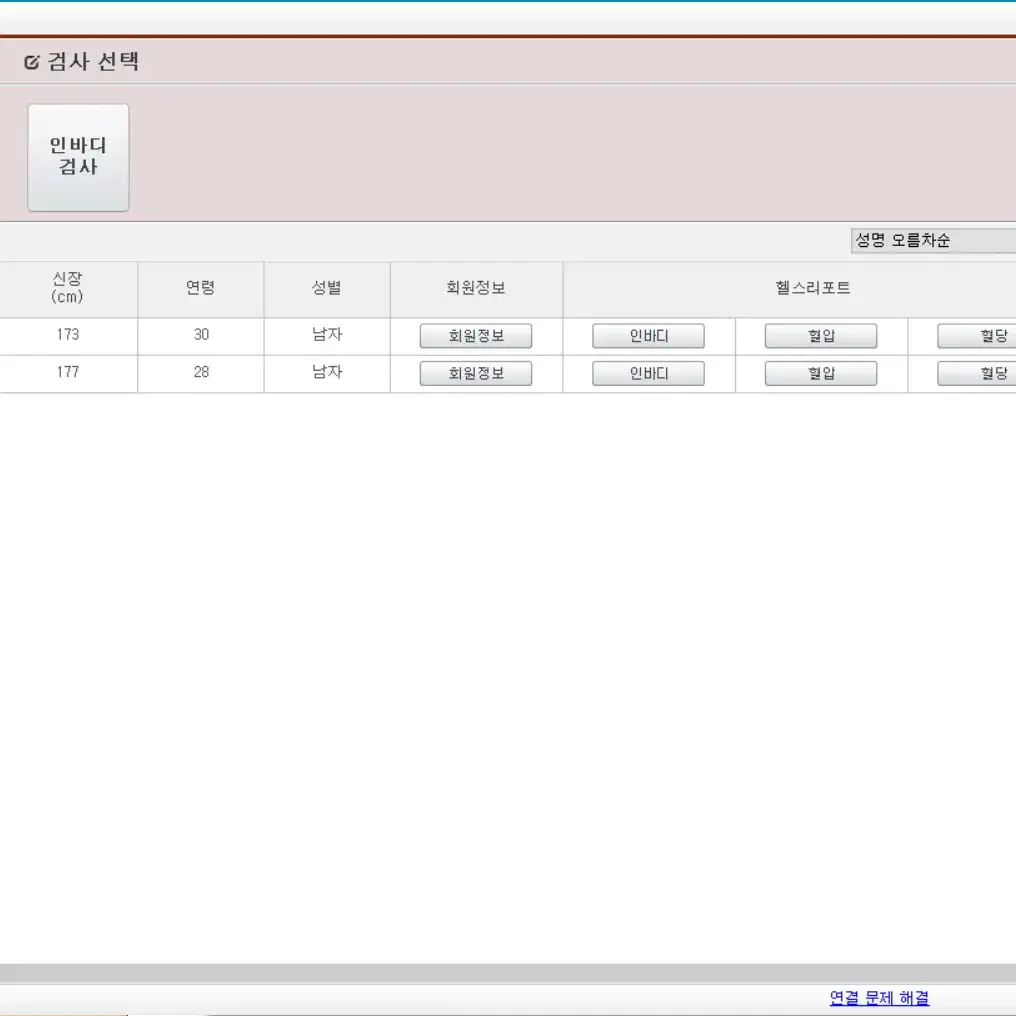The width and height of the screenshot is (1016, 1016).
Task: Click the horizontal scrollbar at the bottom
Action: pos(508,973)
